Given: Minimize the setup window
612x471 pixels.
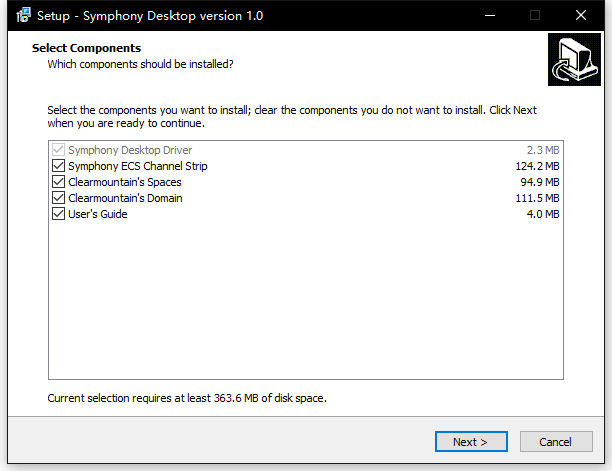Looking at the screenshot, I should (x=490, y=15).
